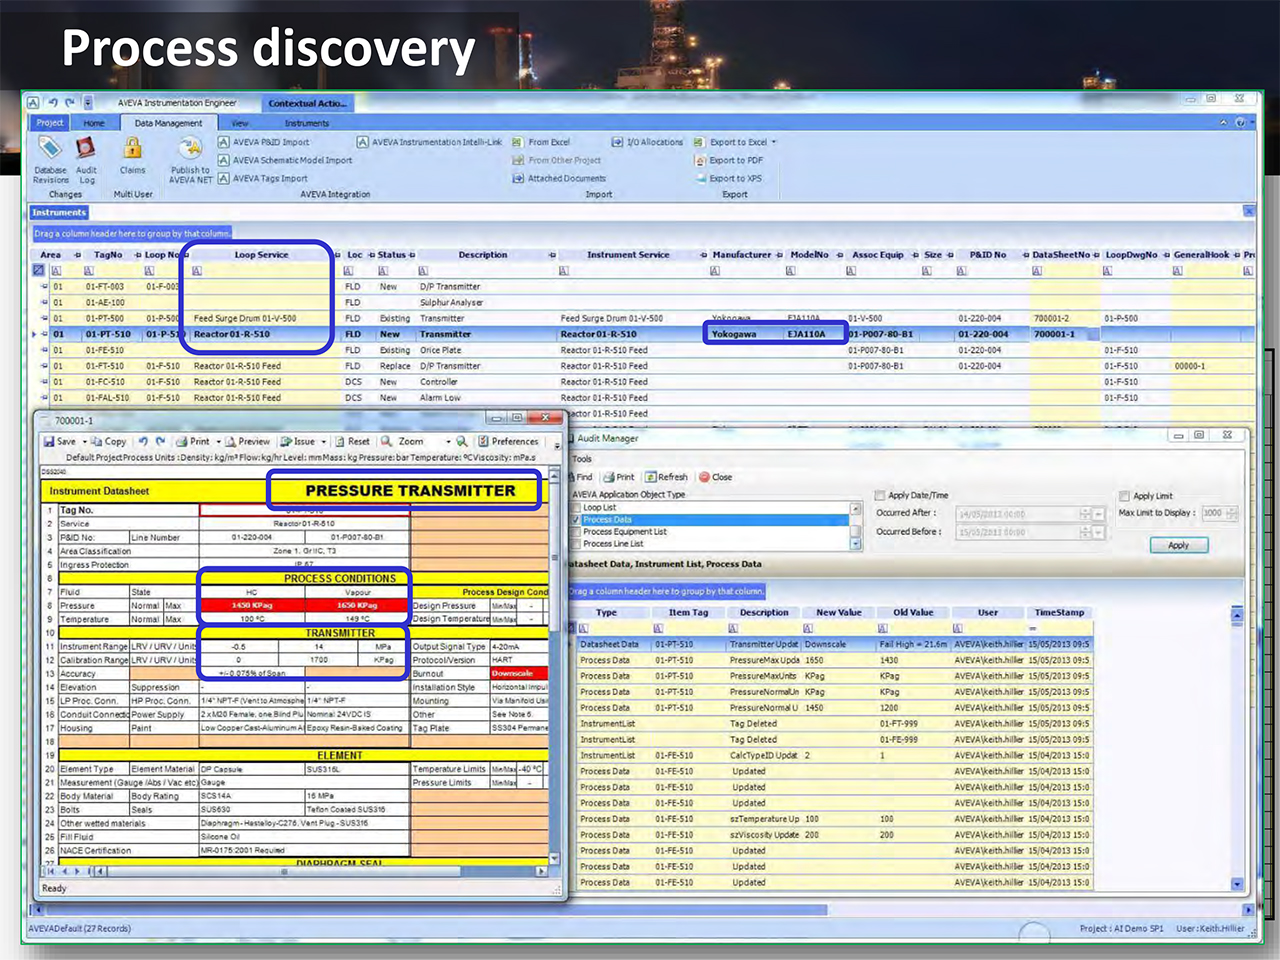The width and height of the screenshot is (1280, 960).
Task: Open the Print dropdown in datasheet toolbar
Action: coord(217,441)
